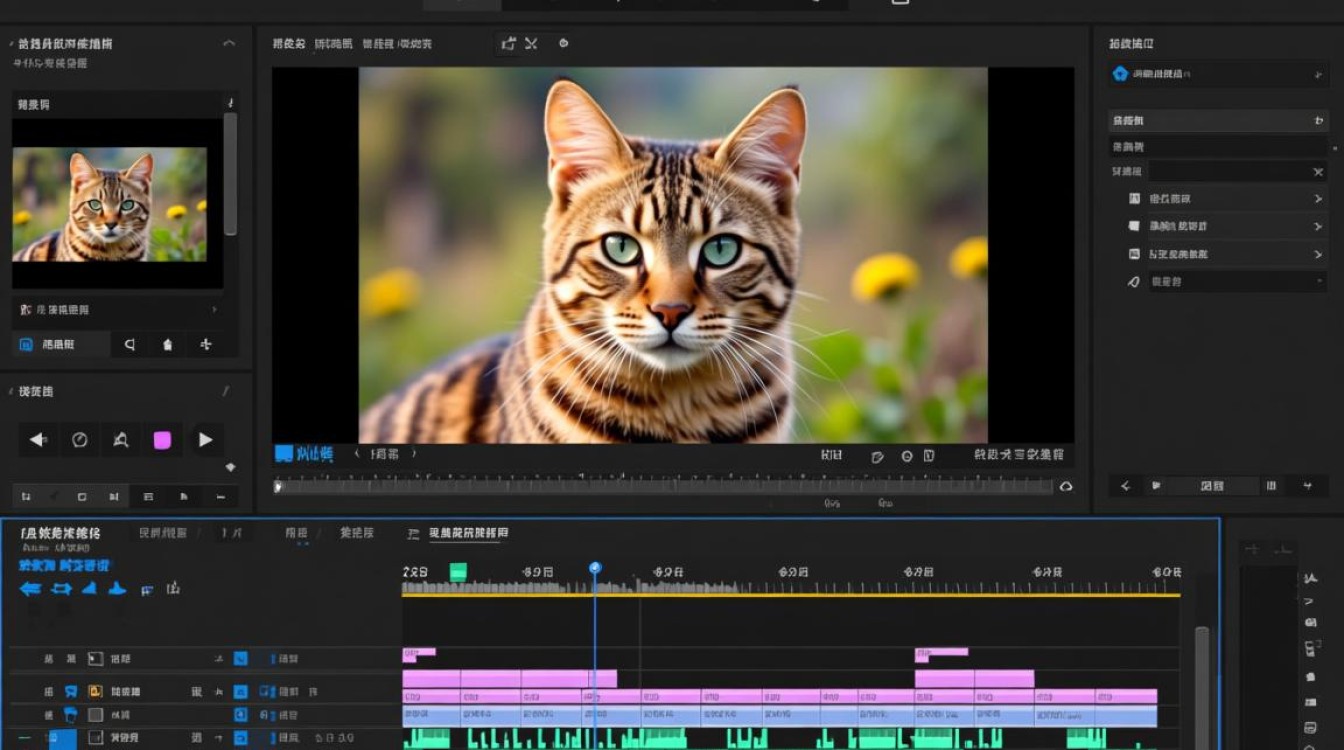Click the blue playhead on the timeline ruler
This screenshot has height=750, width=1344.
pos(595,568)
